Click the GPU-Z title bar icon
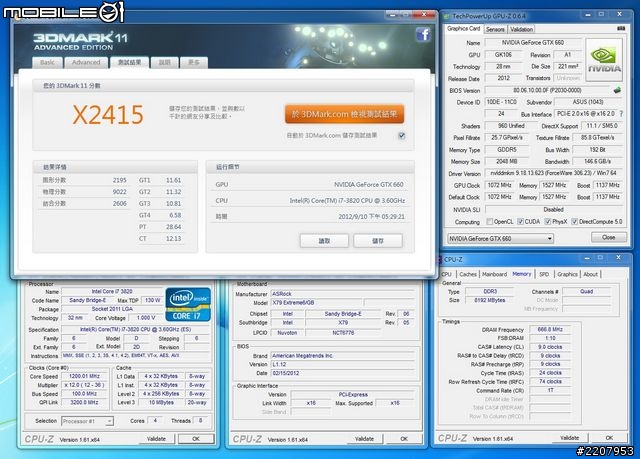Viewport: 640px width, 459px height. click(x=447, y=16)
